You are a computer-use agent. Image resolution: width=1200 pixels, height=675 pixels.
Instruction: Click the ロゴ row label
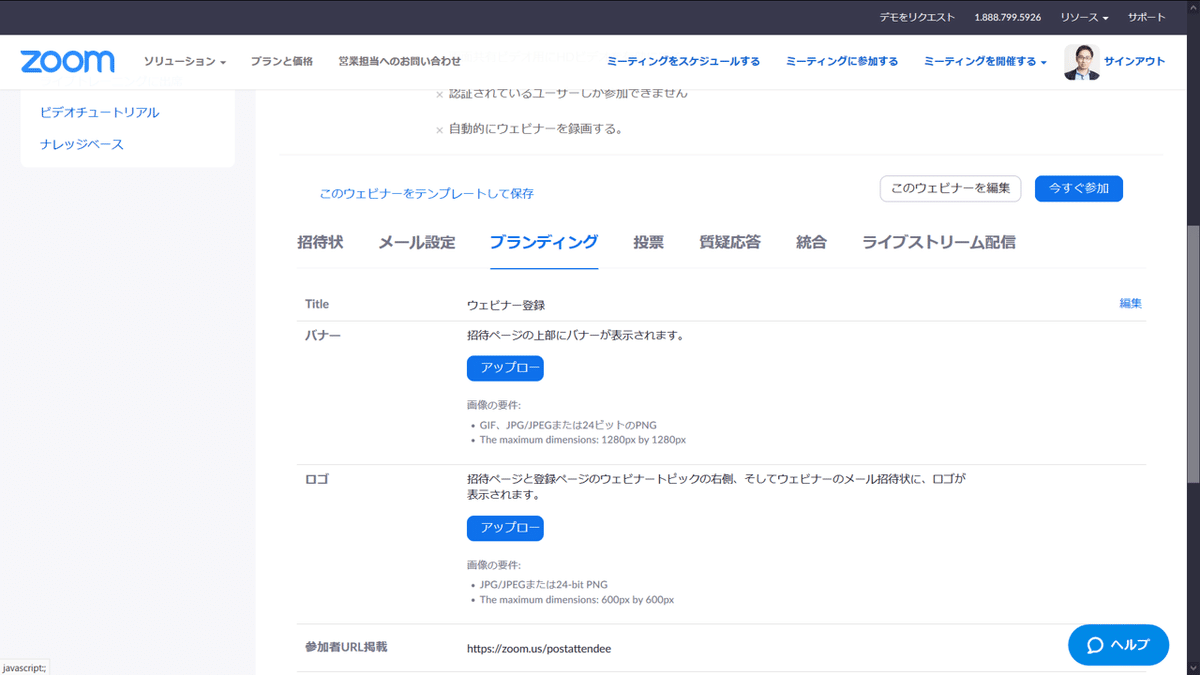317,480
